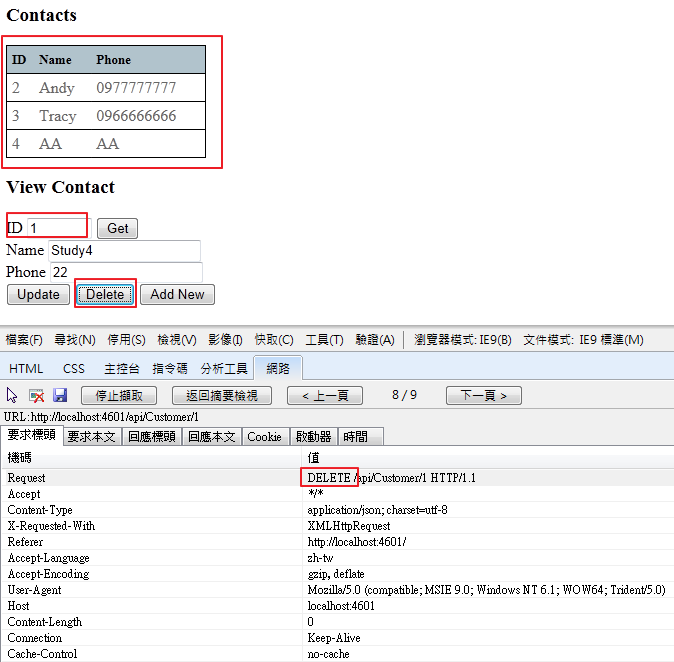Click 返回摘要檢視 to return to summary
Viewport: 674px width, 662px height.
[222, 395]
